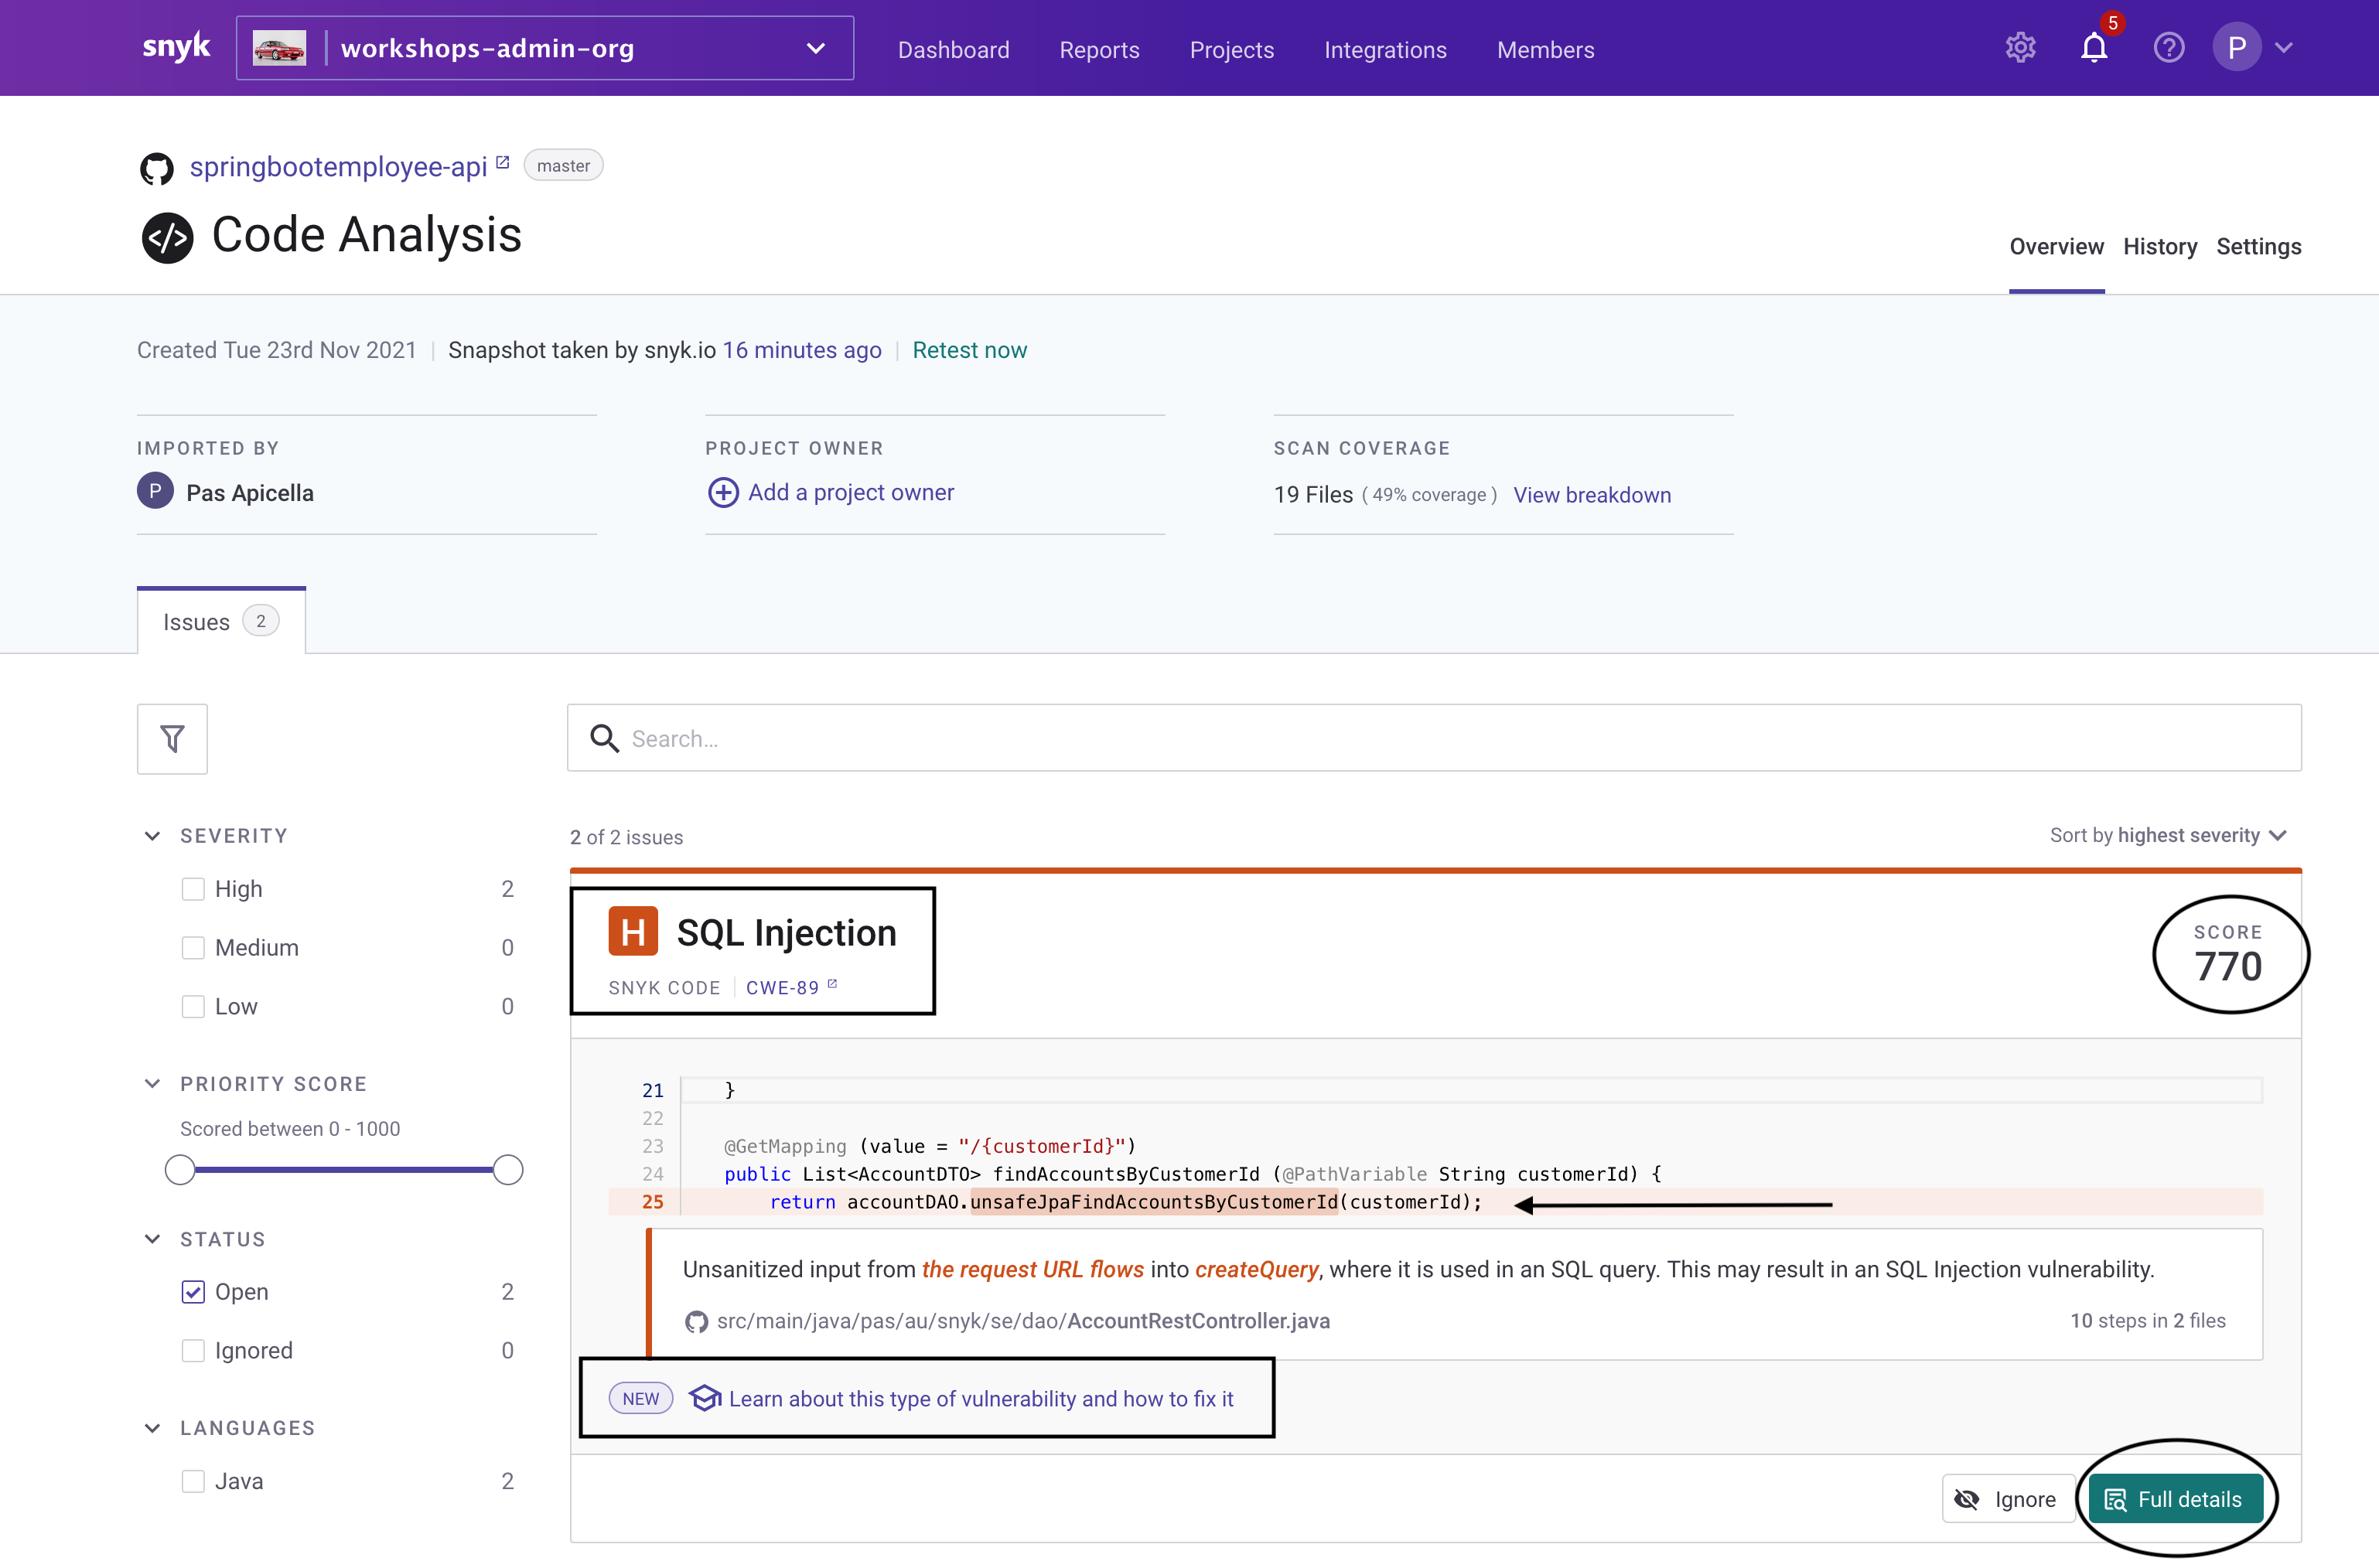
Task: Expand the user account menu chevron
Action: 2284,47
